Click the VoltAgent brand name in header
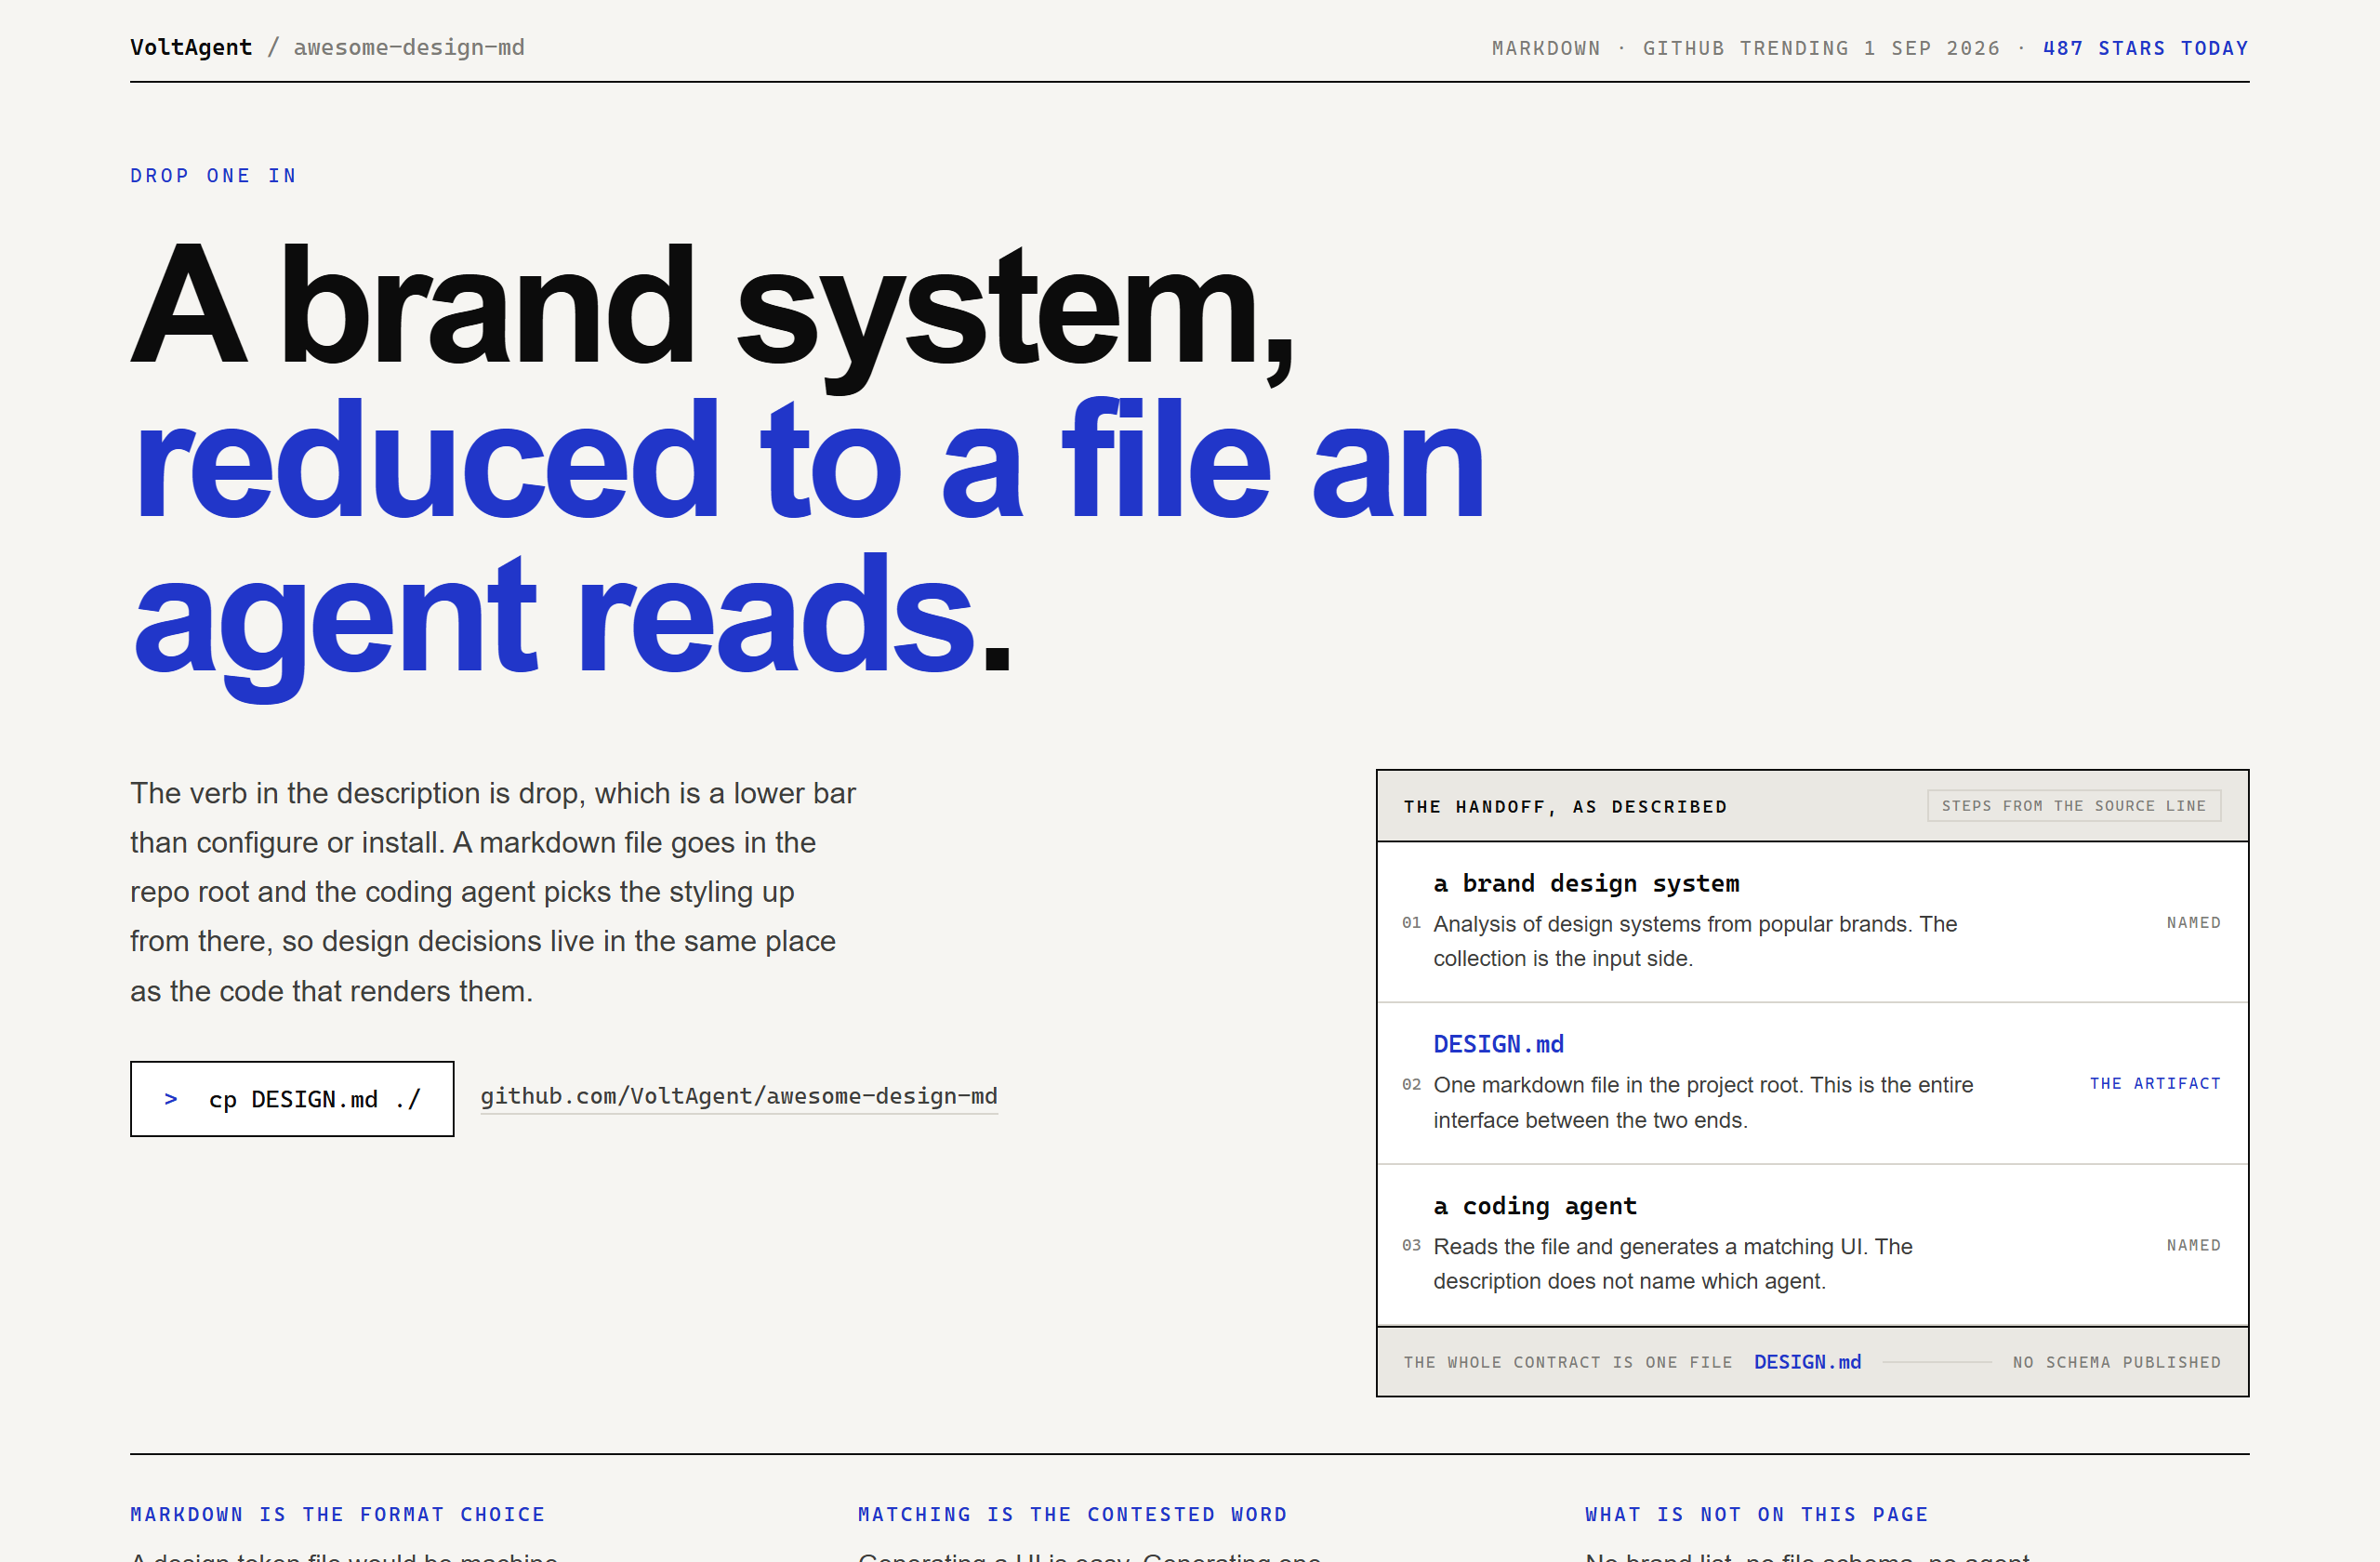2380x1562 pixels. pyautogui.click(x=191, y=48)
